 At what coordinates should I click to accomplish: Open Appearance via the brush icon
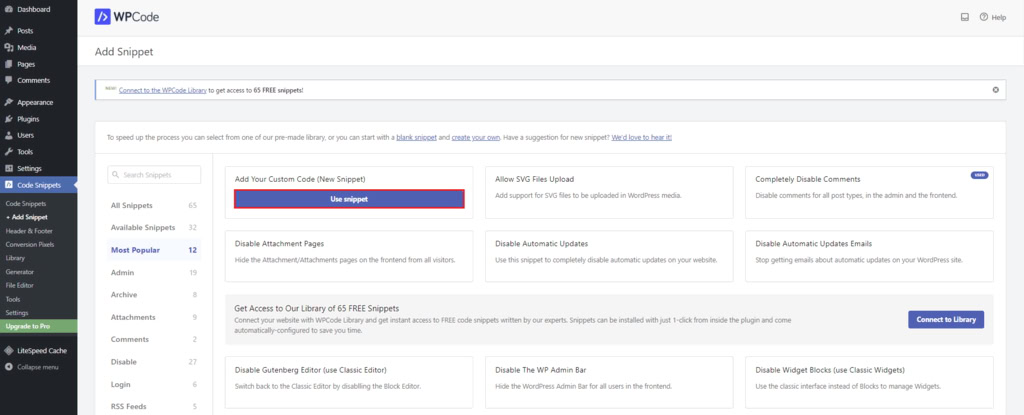pyautogui.click(x=9, y=102)
